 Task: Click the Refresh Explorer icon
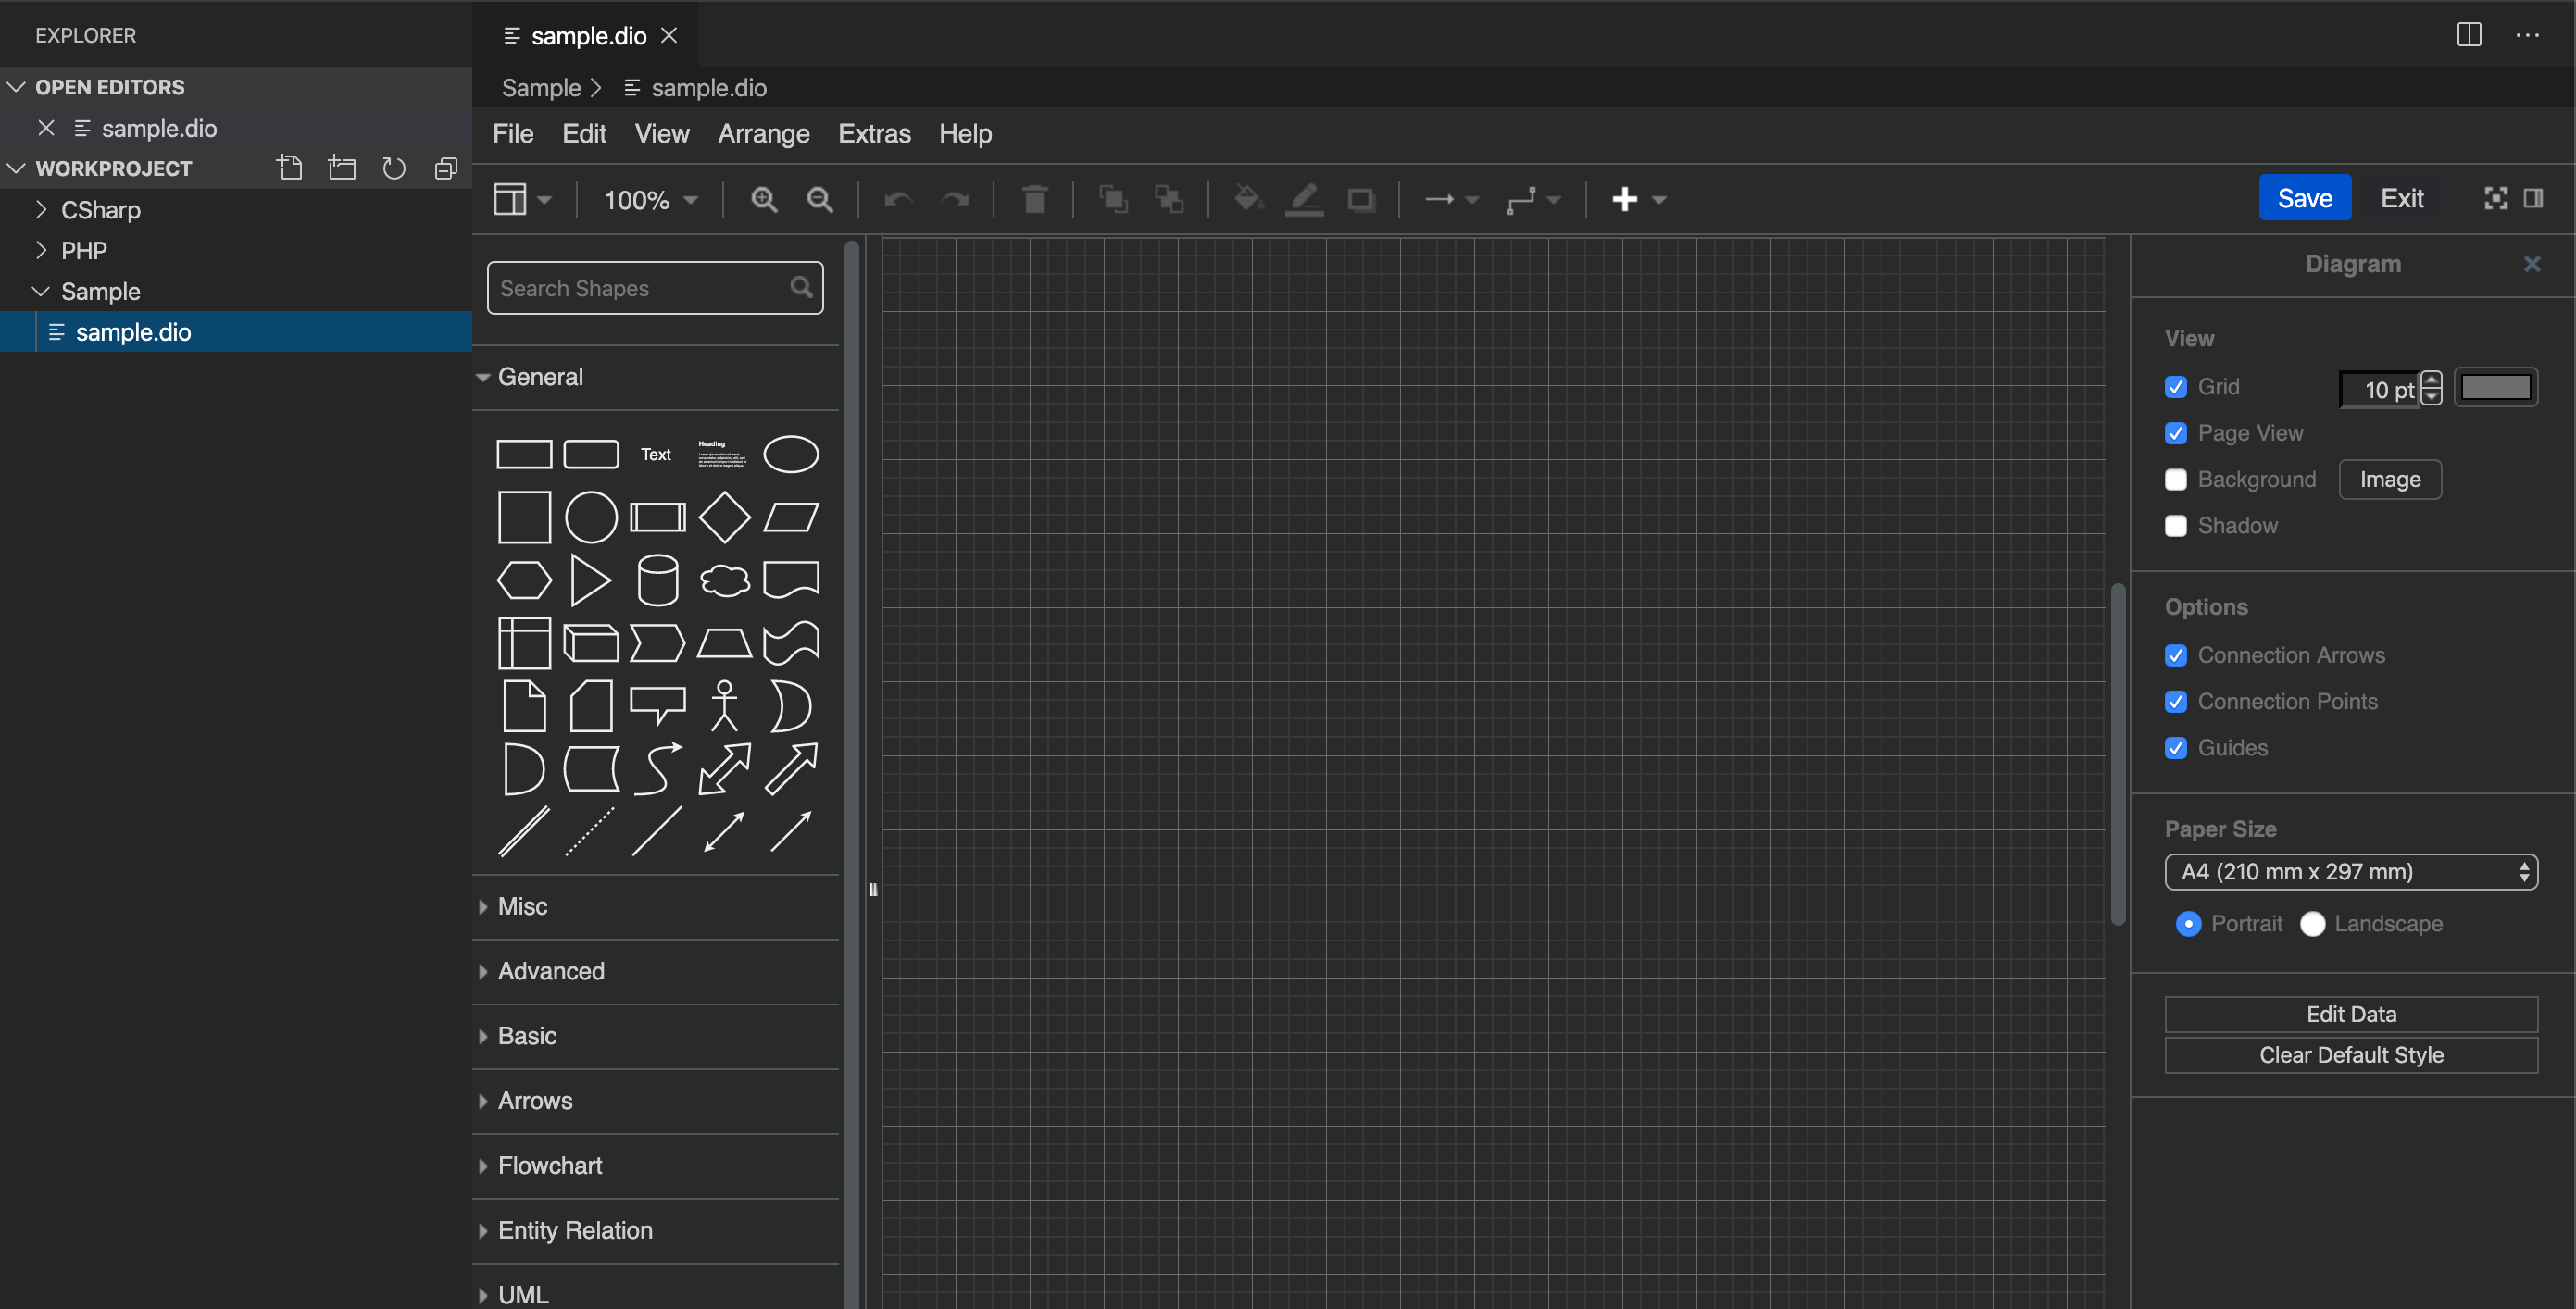[394, 168]
